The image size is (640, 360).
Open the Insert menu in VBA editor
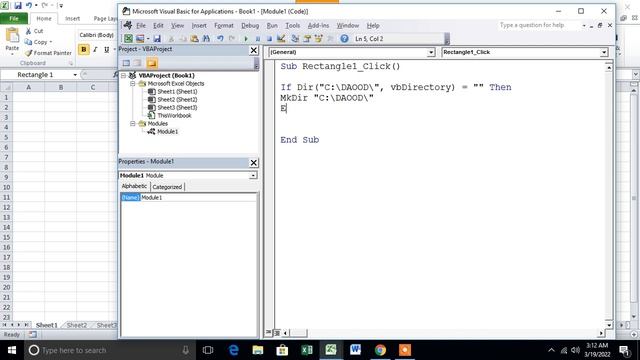click(x=199, y=25)
